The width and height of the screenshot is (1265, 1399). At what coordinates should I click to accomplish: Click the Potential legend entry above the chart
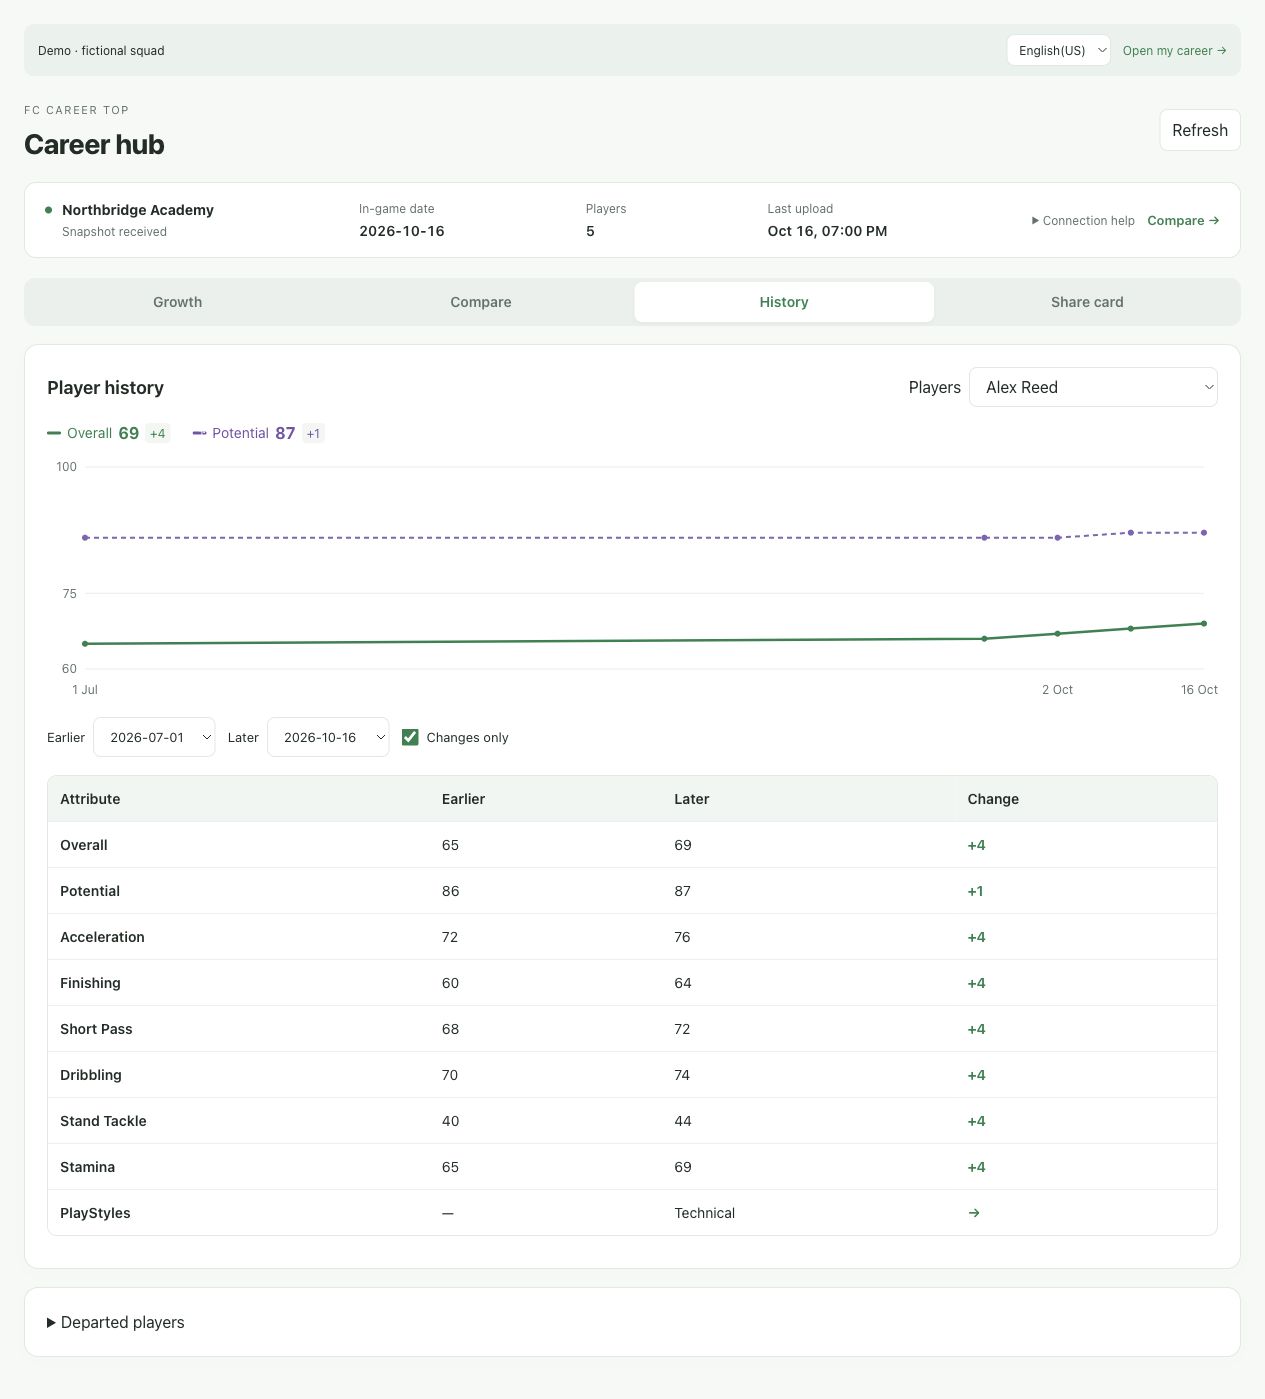tap(258, 433)
